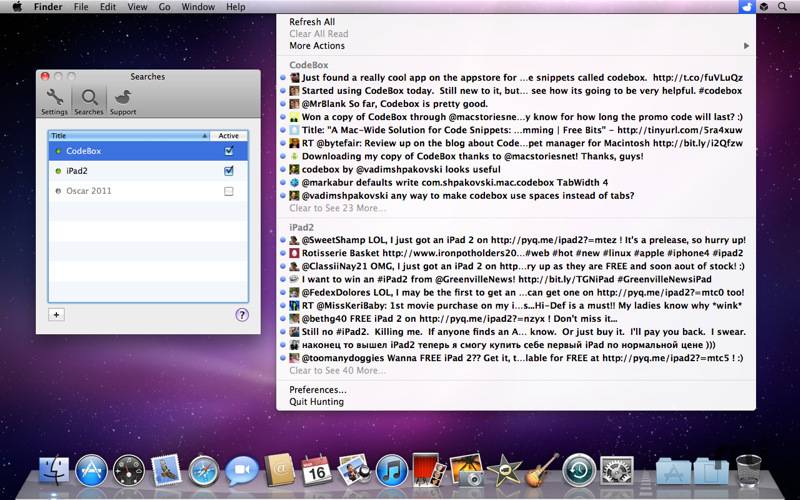Open the Window menu

click(198, 7)
